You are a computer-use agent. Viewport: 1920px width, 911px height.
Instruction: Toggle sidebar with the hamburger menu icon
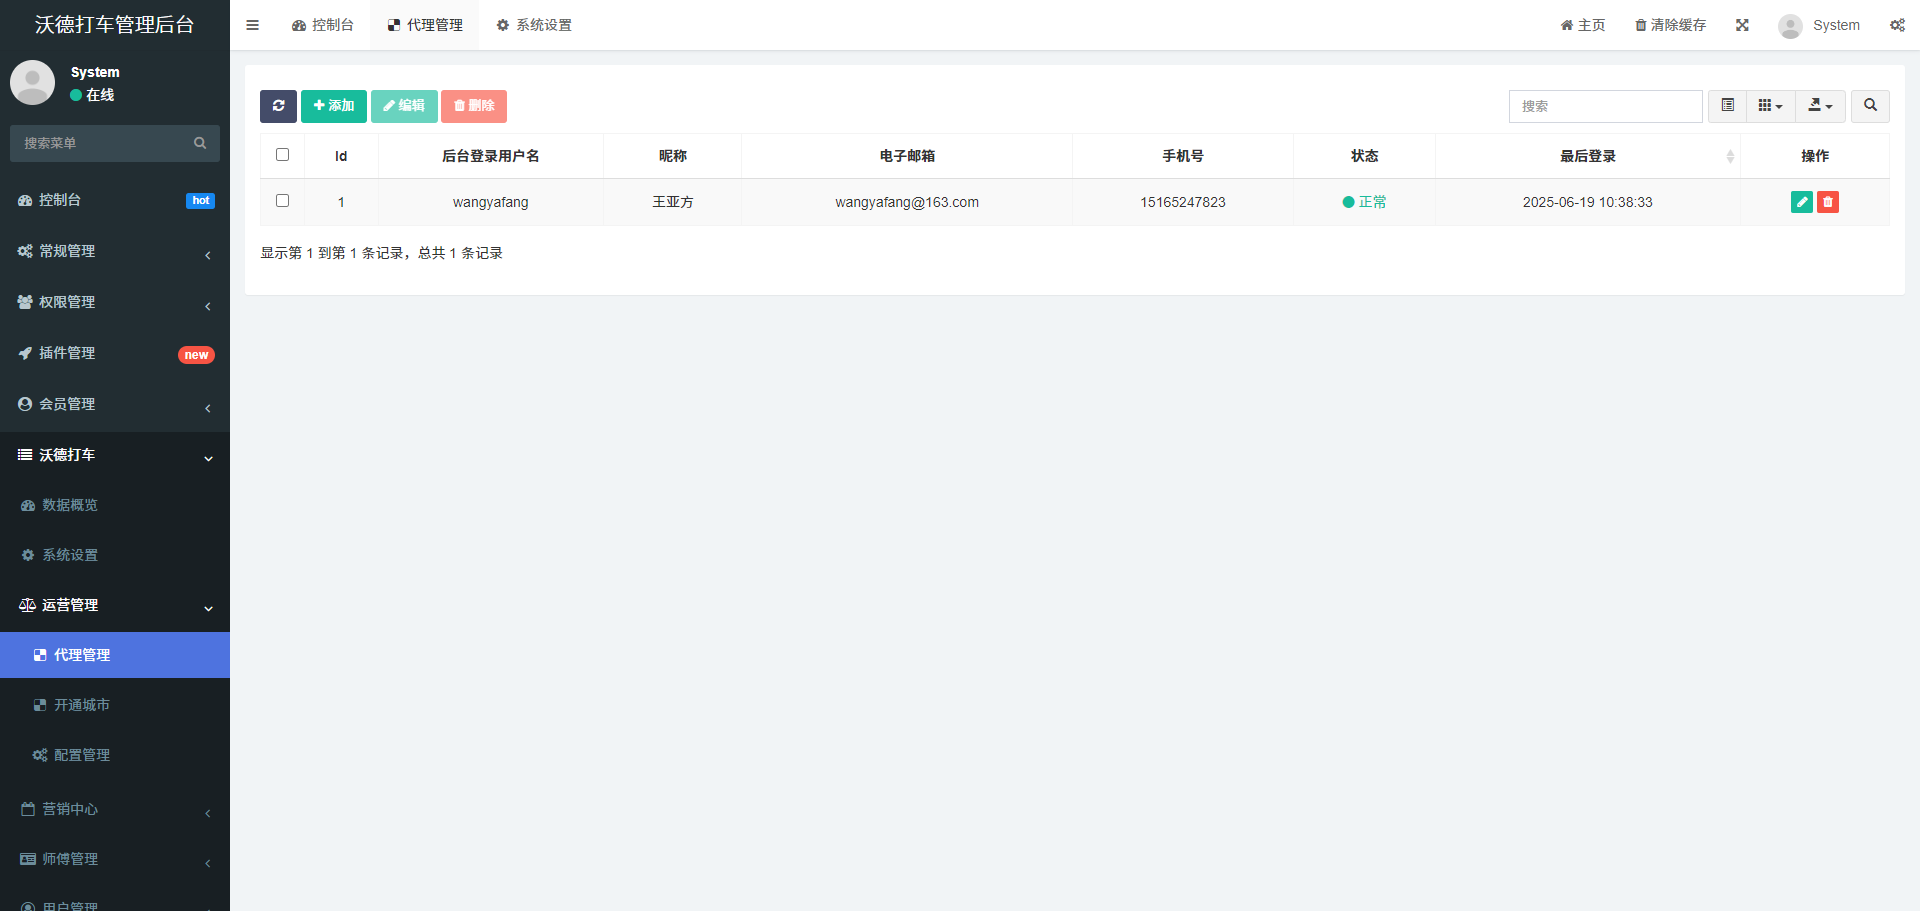coord(252,25)
